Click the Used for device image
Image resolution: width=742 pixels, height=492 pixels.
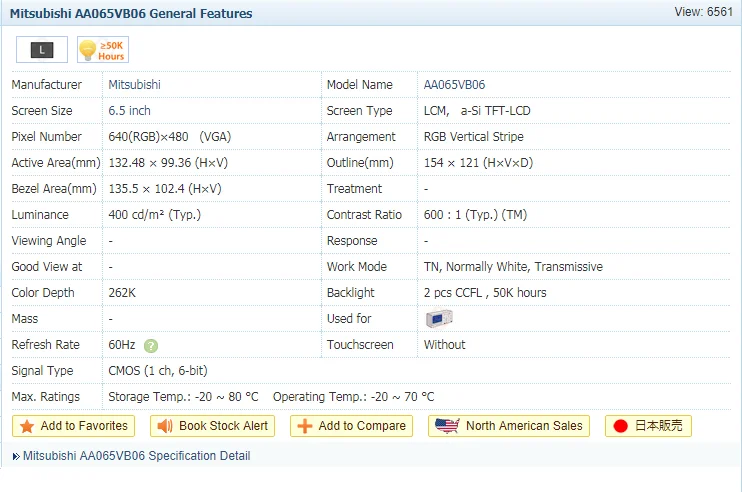[x=439, y=318]
